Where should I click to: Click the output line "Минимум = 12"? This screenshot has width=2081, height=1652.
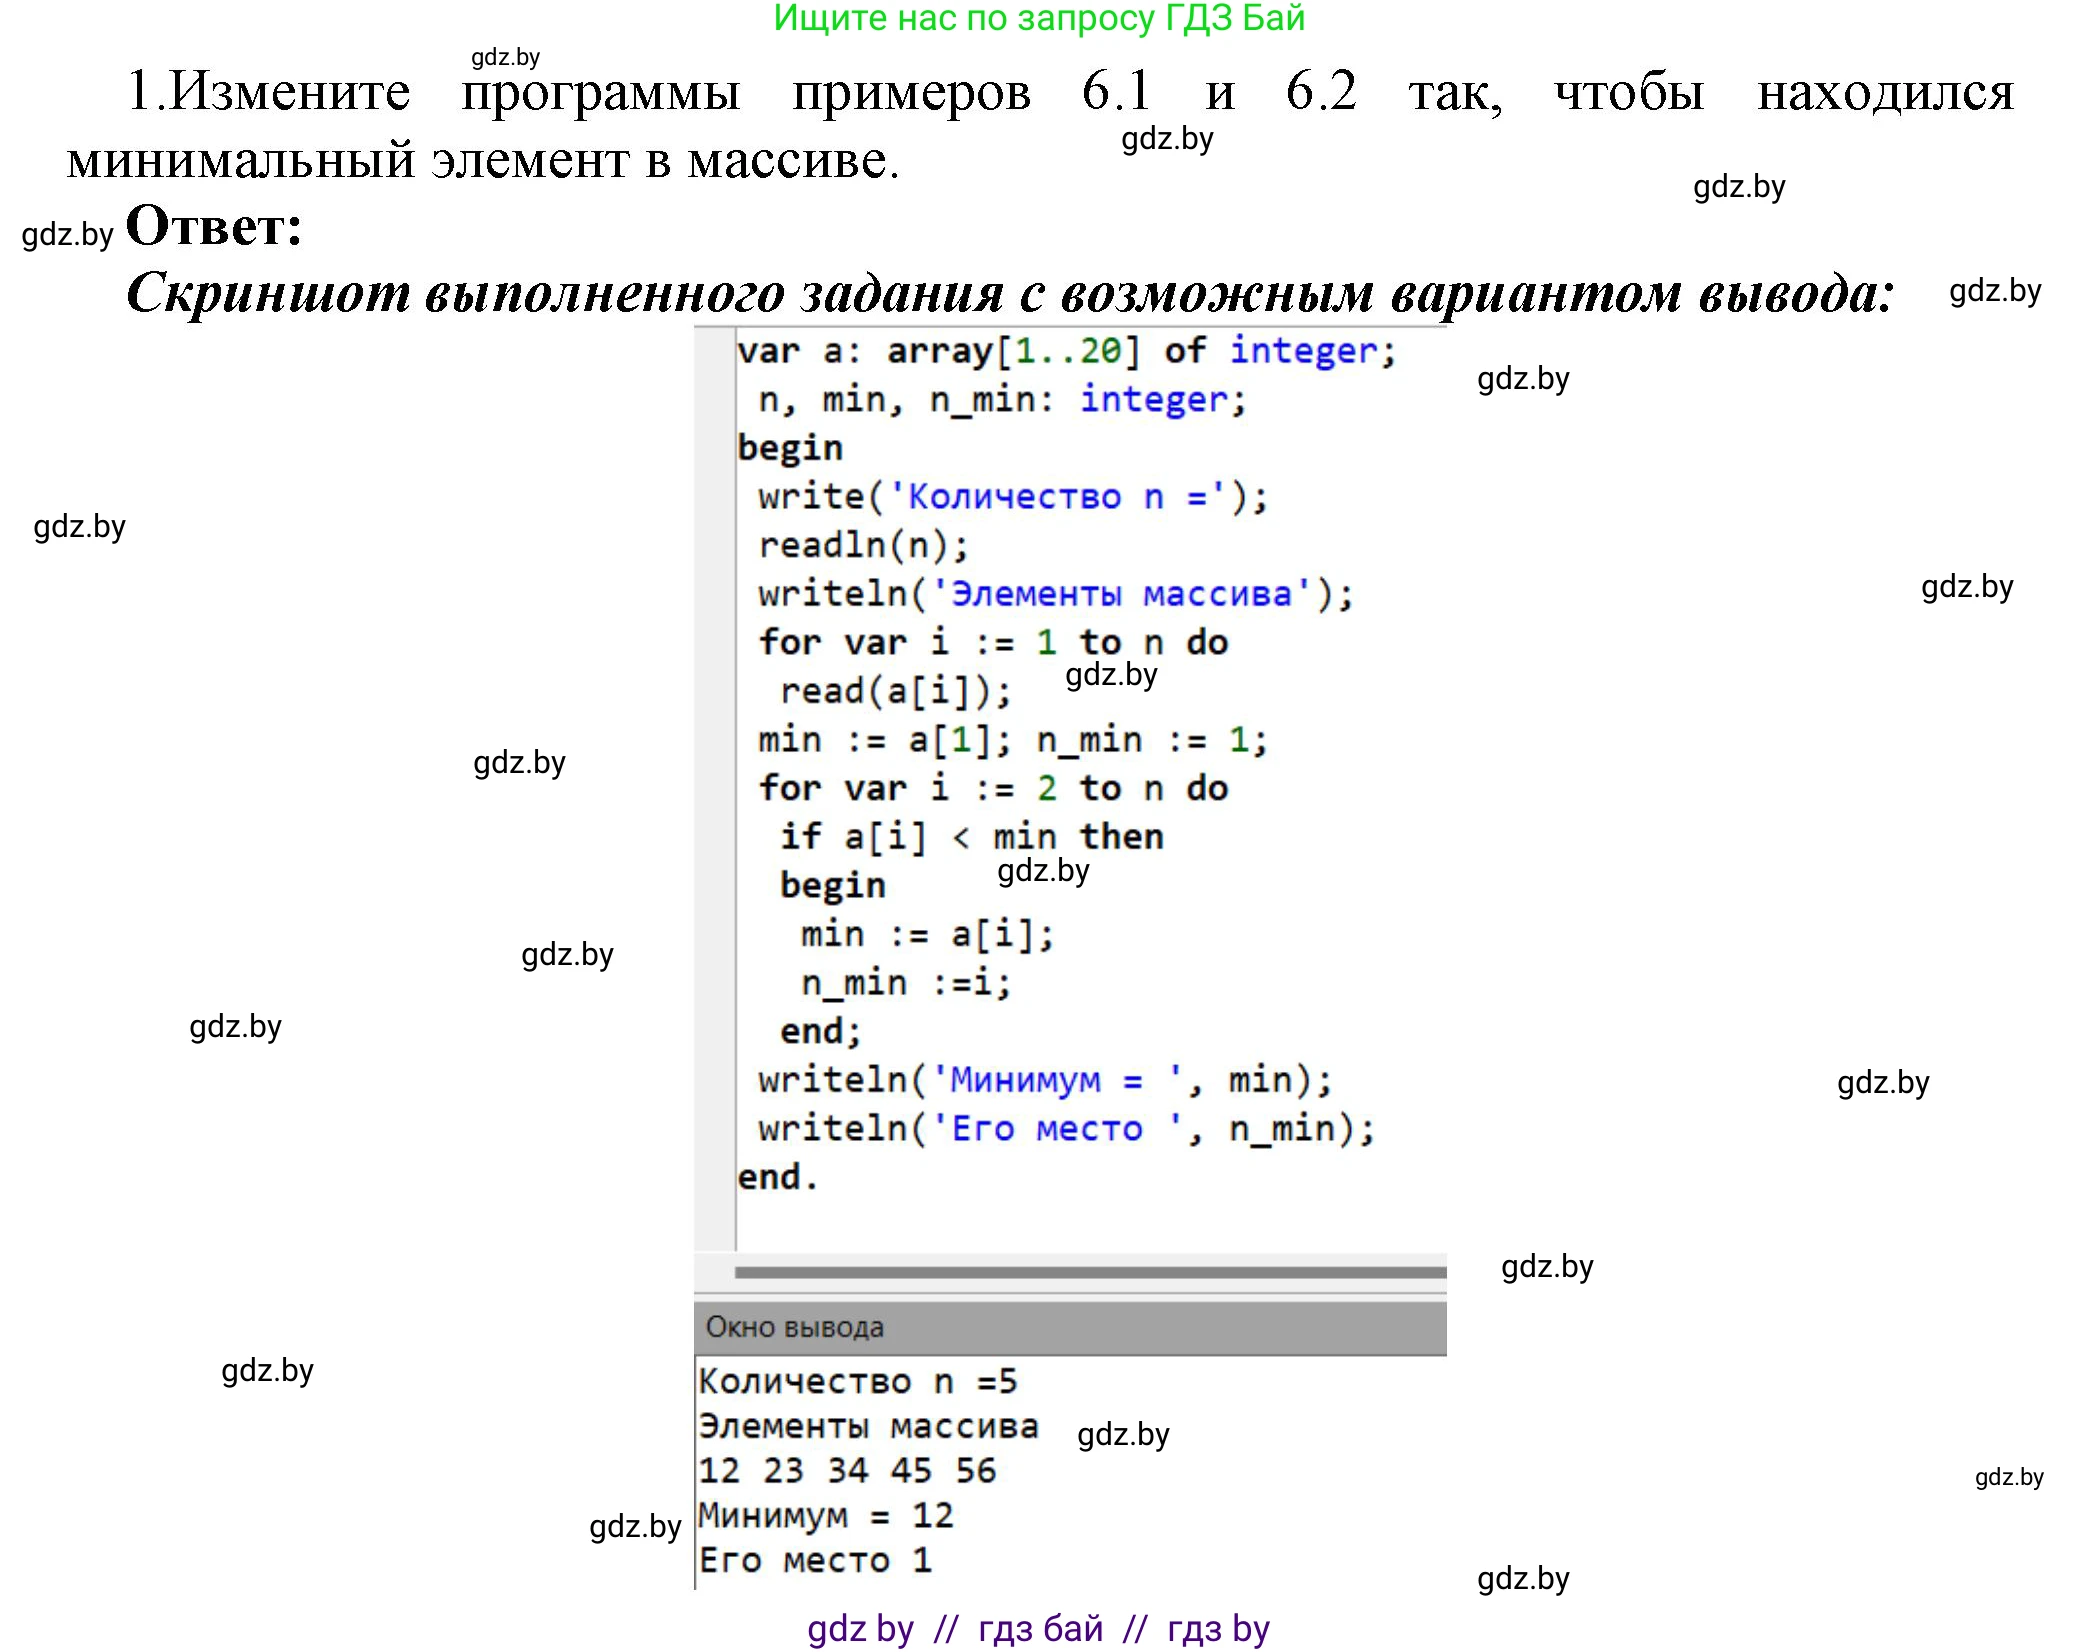(x=825, y=1515)
